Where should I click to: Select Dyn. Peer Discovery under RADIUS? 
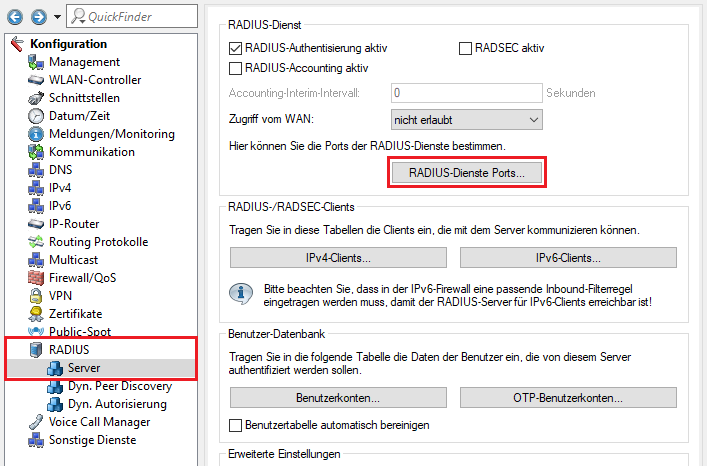click(120, 386)
